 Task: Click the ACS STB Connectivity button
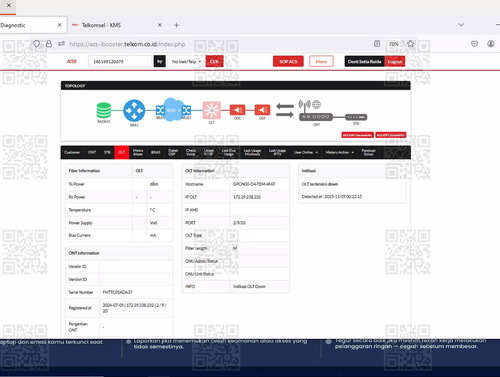click(391, 135)
